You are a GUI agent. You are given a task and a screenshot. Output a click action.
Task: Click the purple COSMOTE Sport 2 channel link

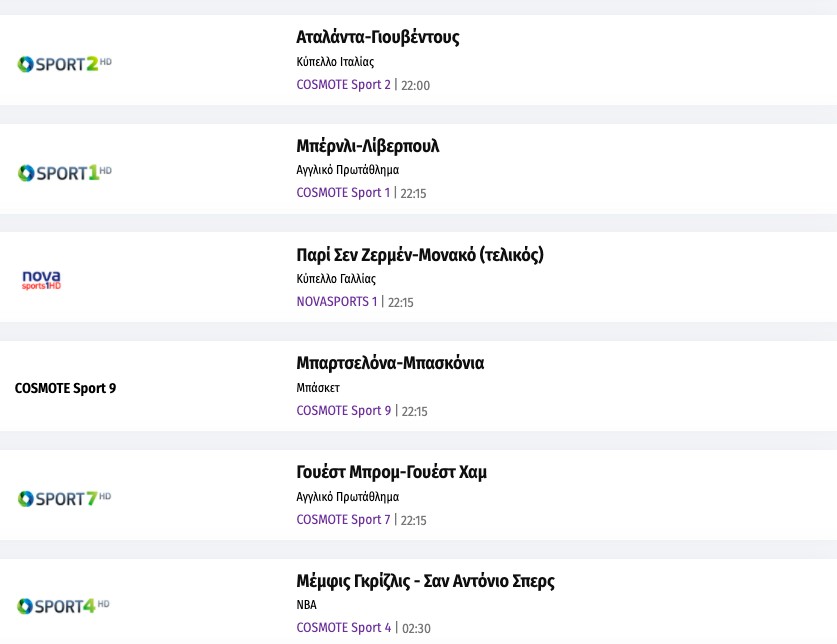344,85
